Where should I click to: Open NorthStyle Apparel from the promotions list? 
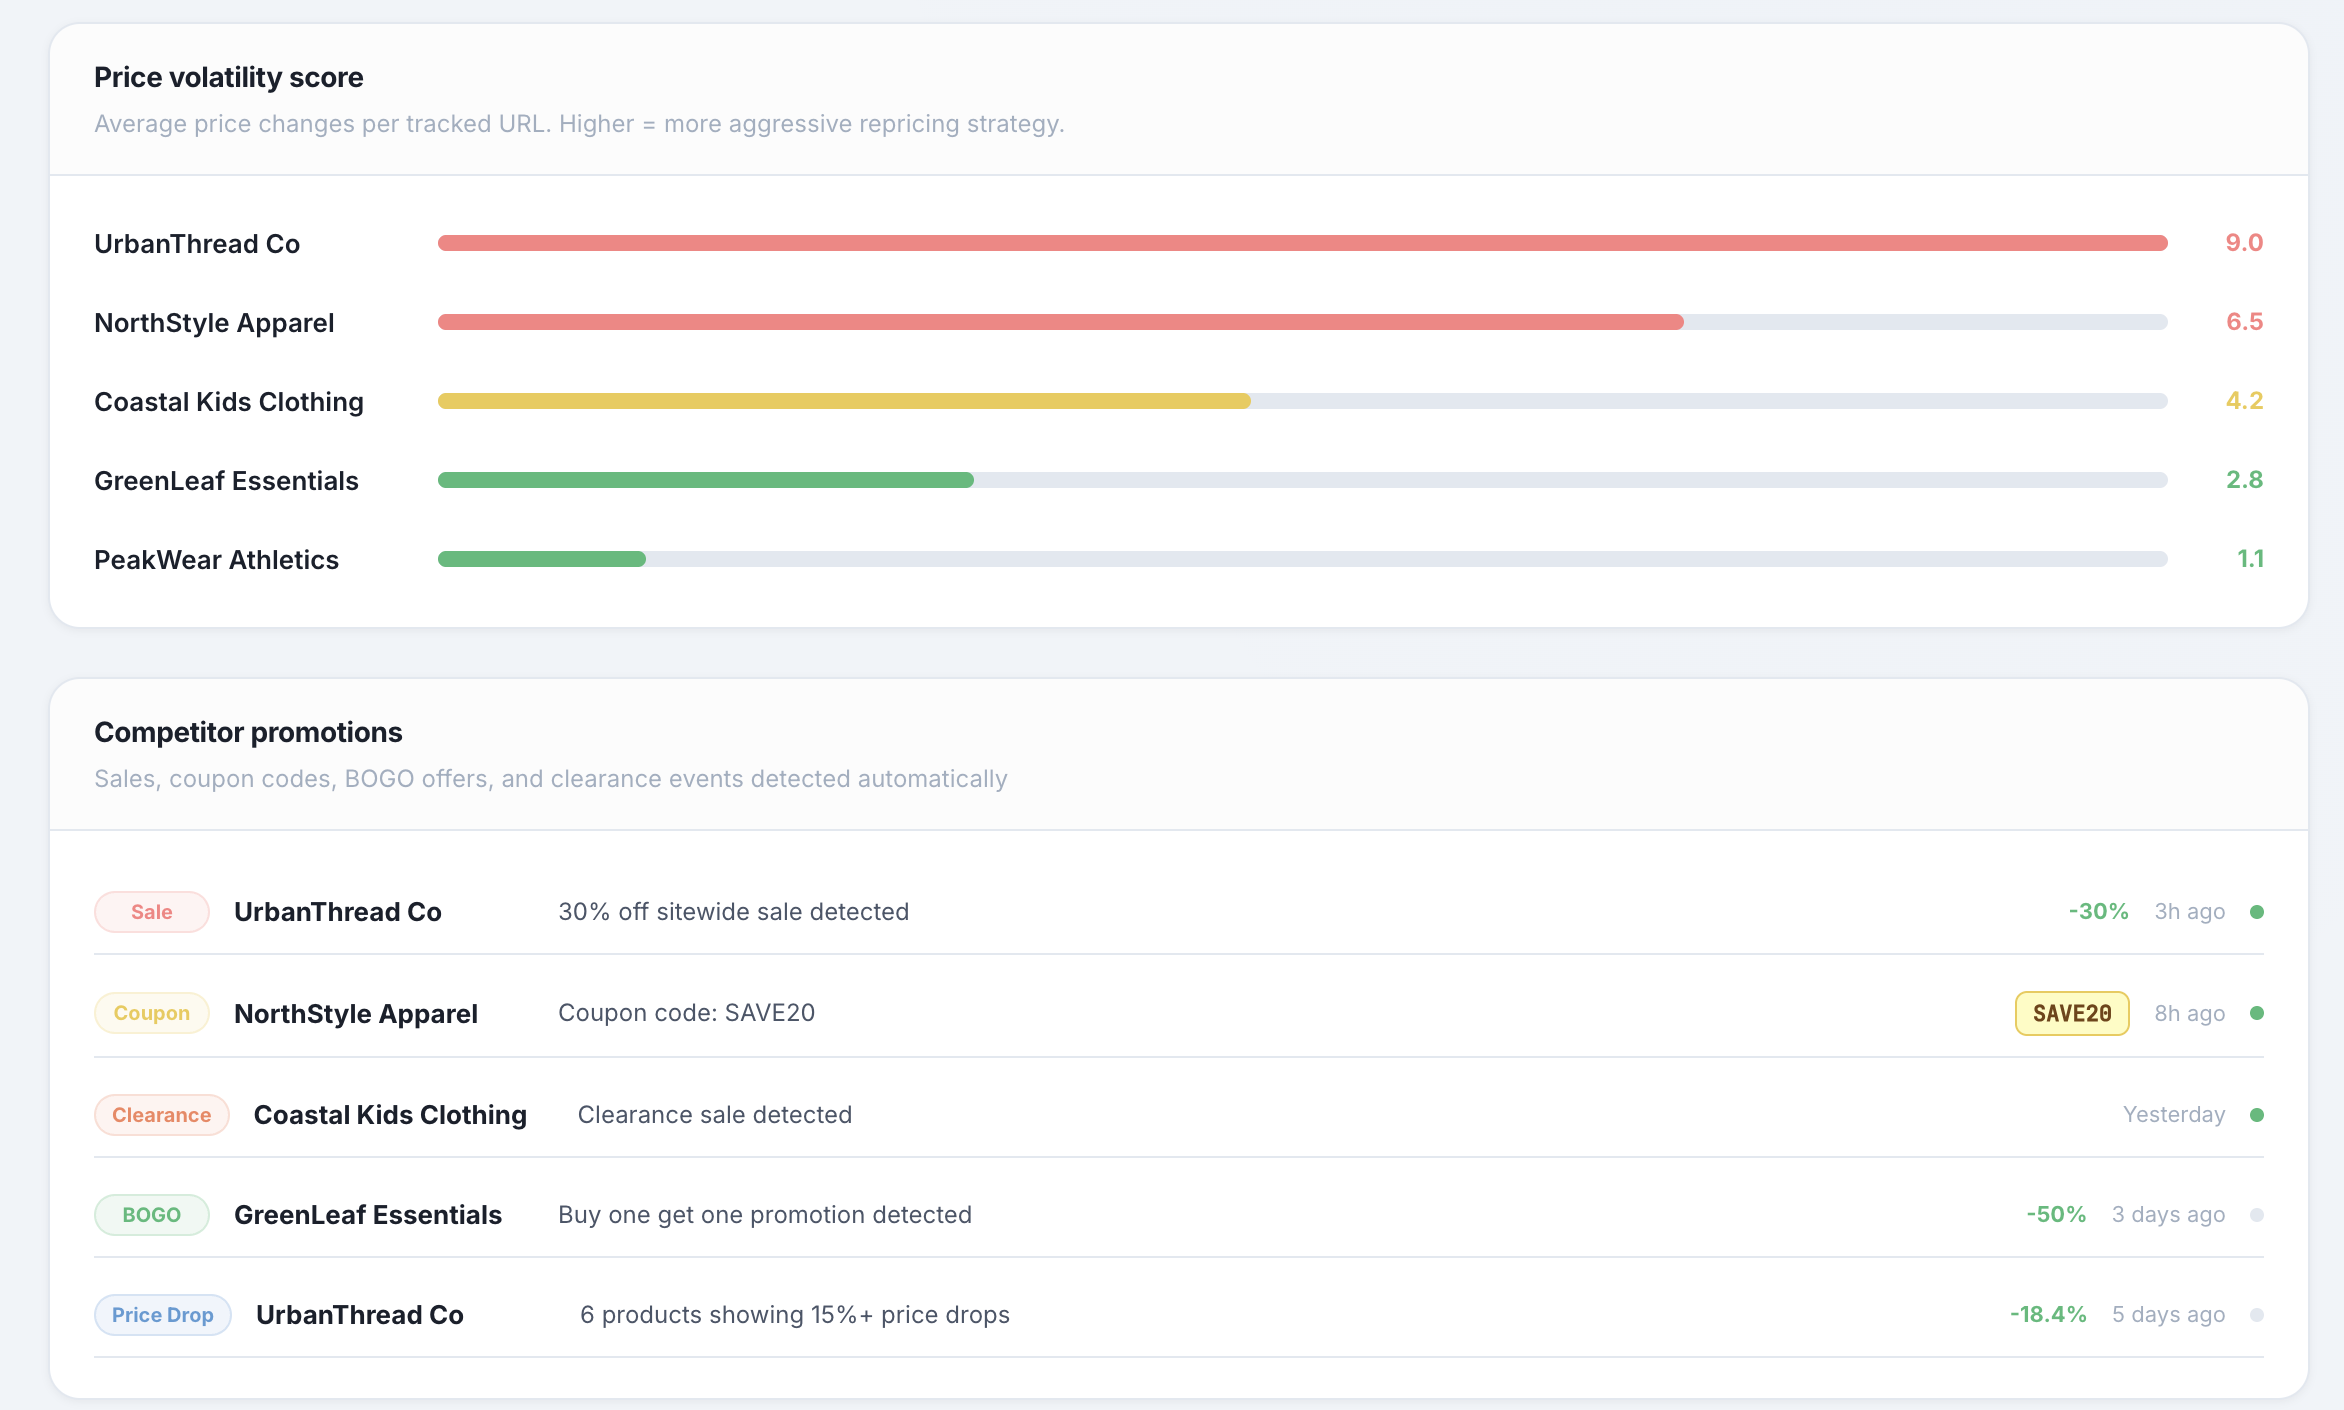355,1012
